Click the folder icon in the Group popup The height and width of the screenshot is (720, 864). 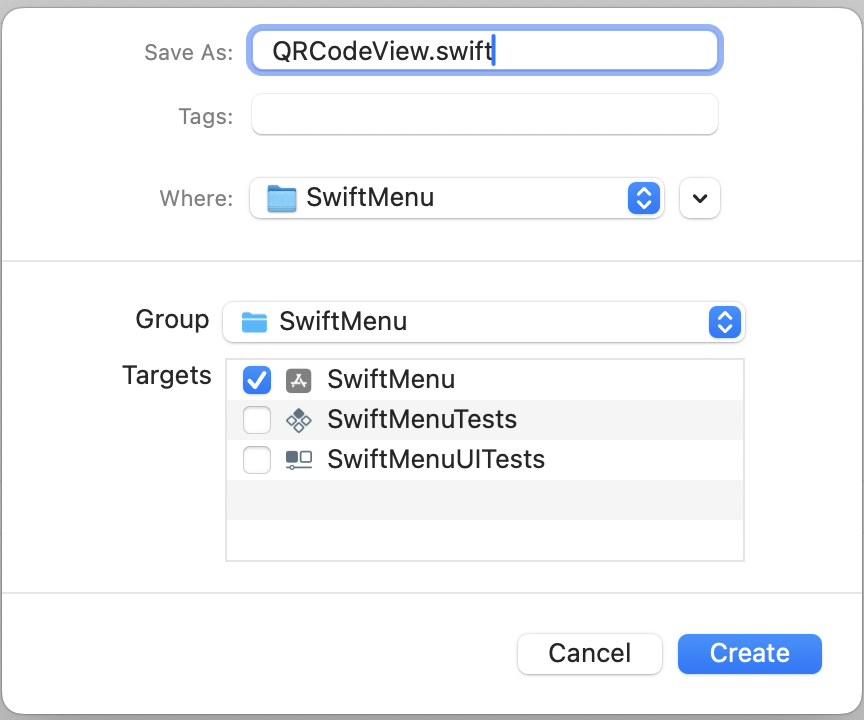[x=255, y=322]
